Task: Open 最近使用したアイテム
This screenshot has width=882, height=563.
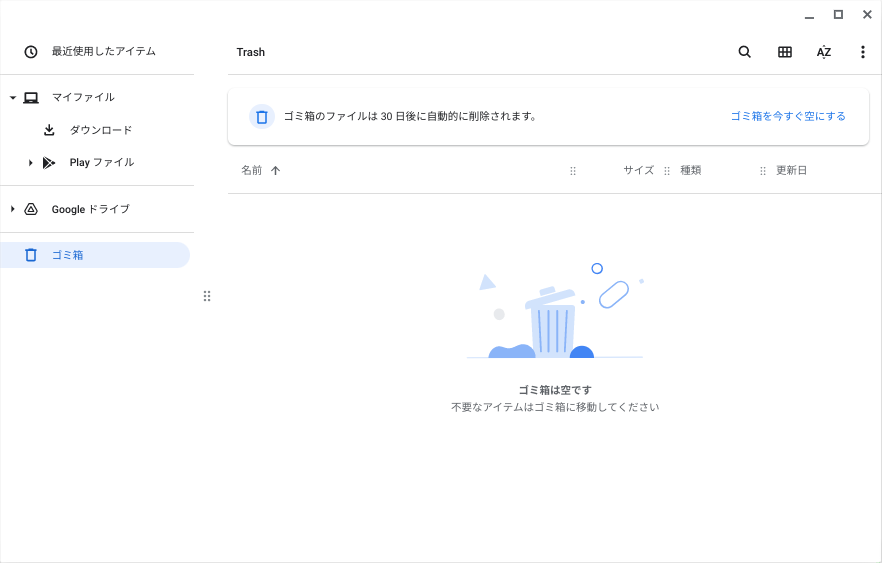Action: (x=104, y=51)
